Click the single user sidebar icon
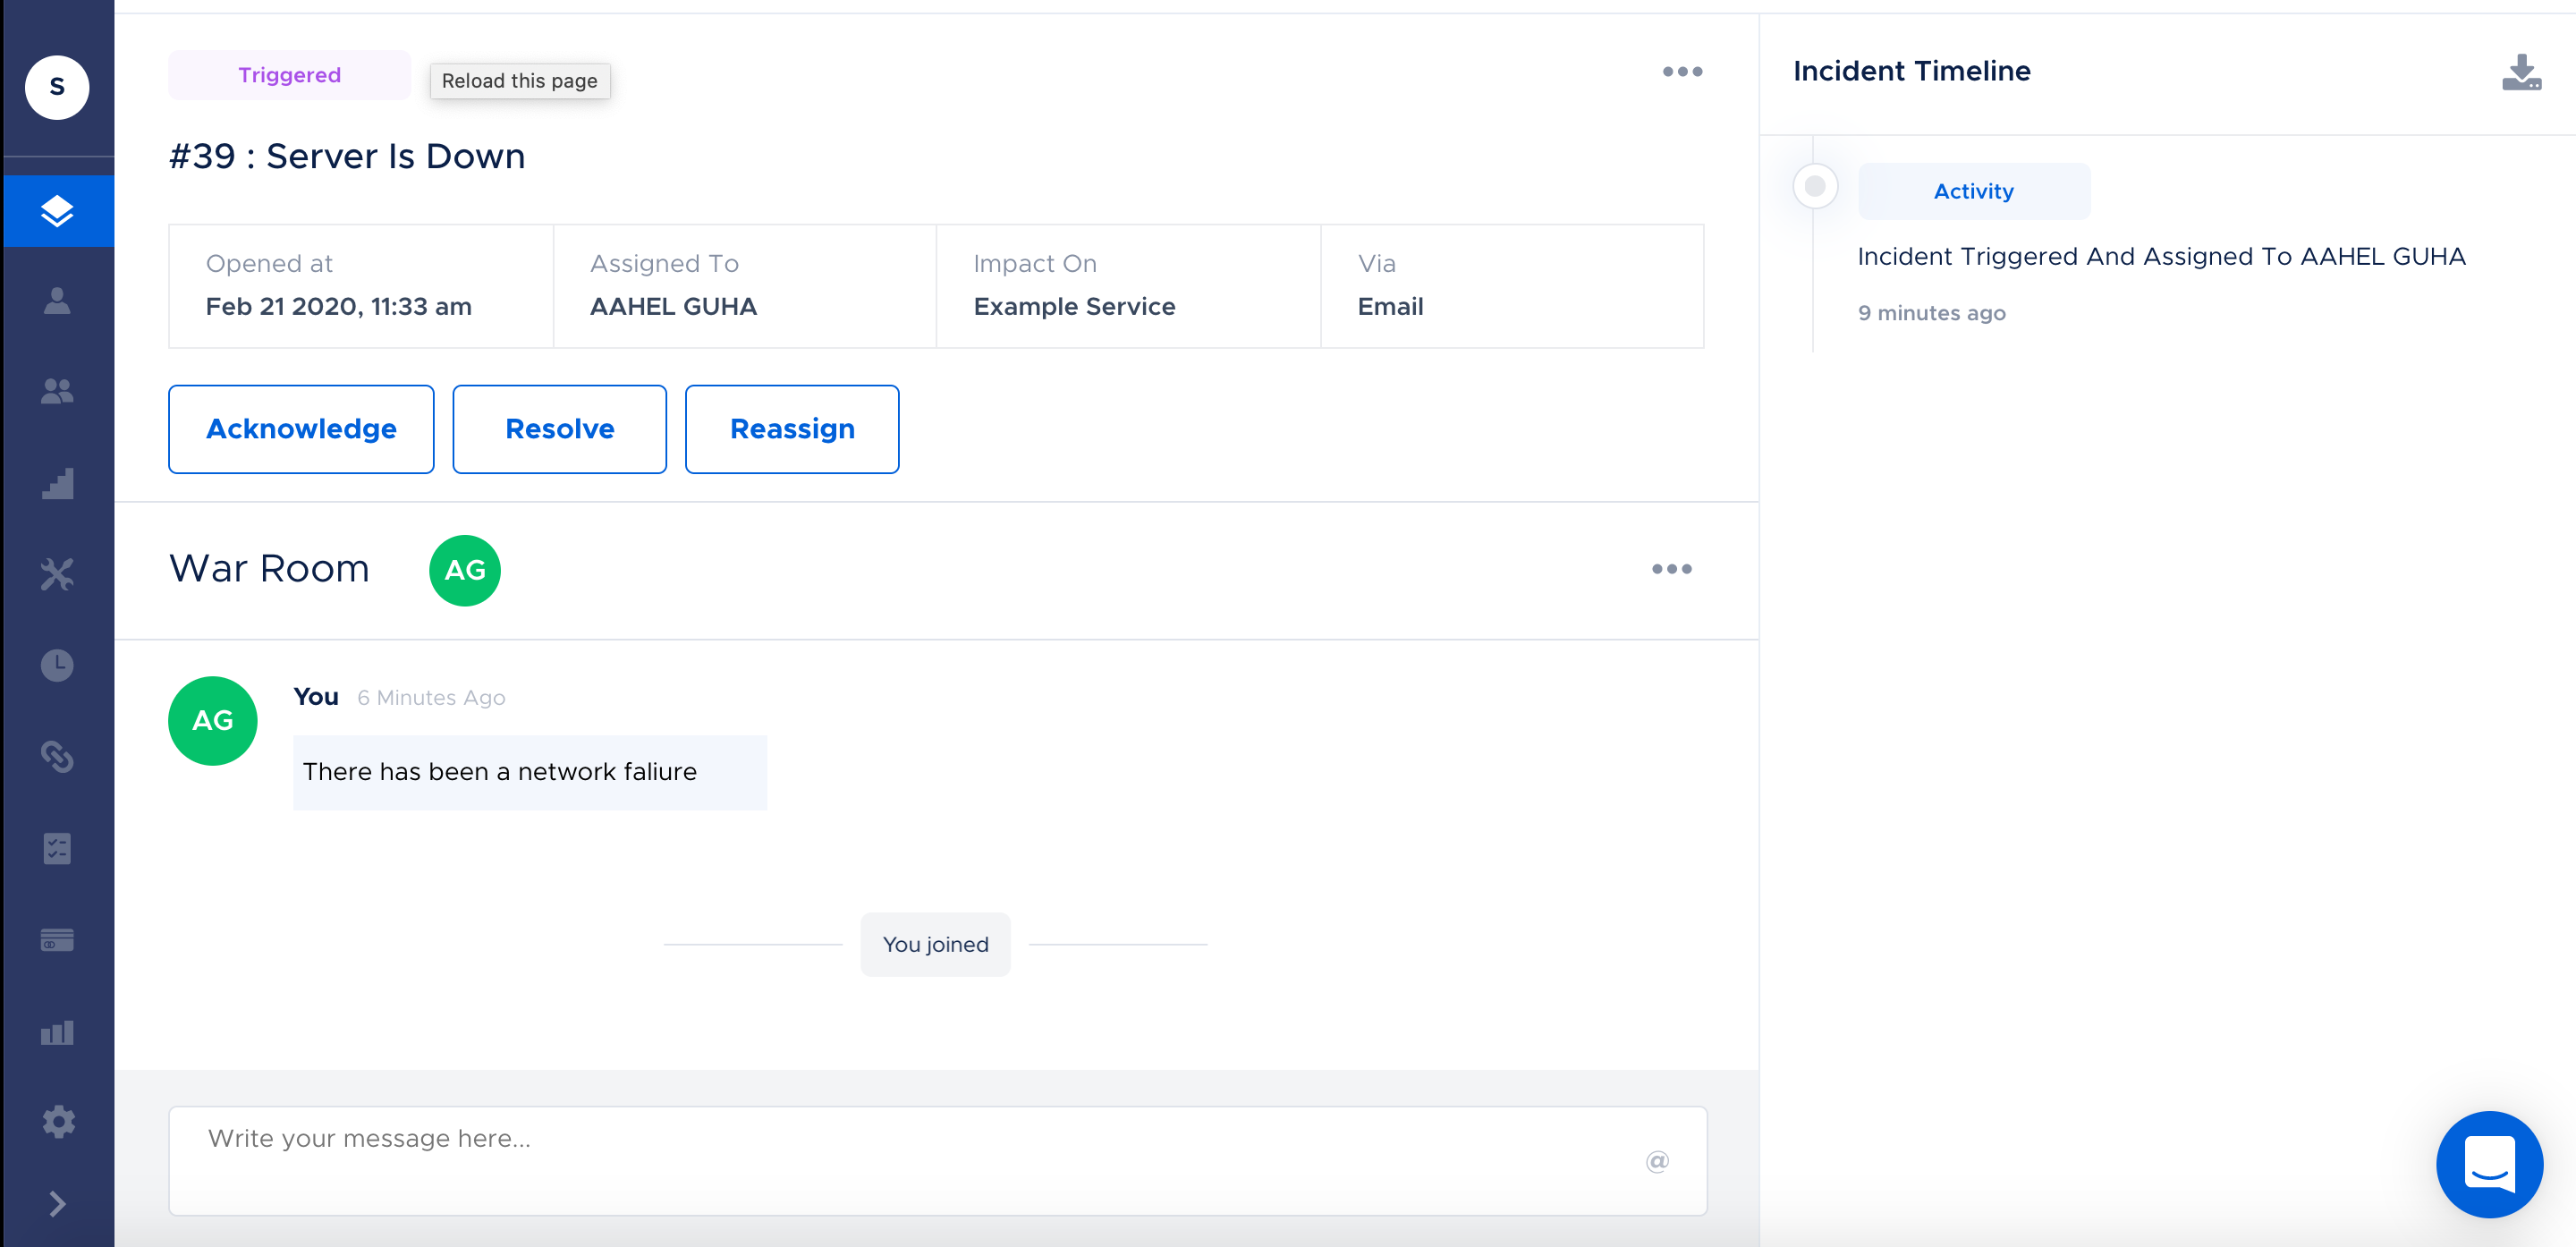Screen dimensions: 2576x1247 [57, 301]
